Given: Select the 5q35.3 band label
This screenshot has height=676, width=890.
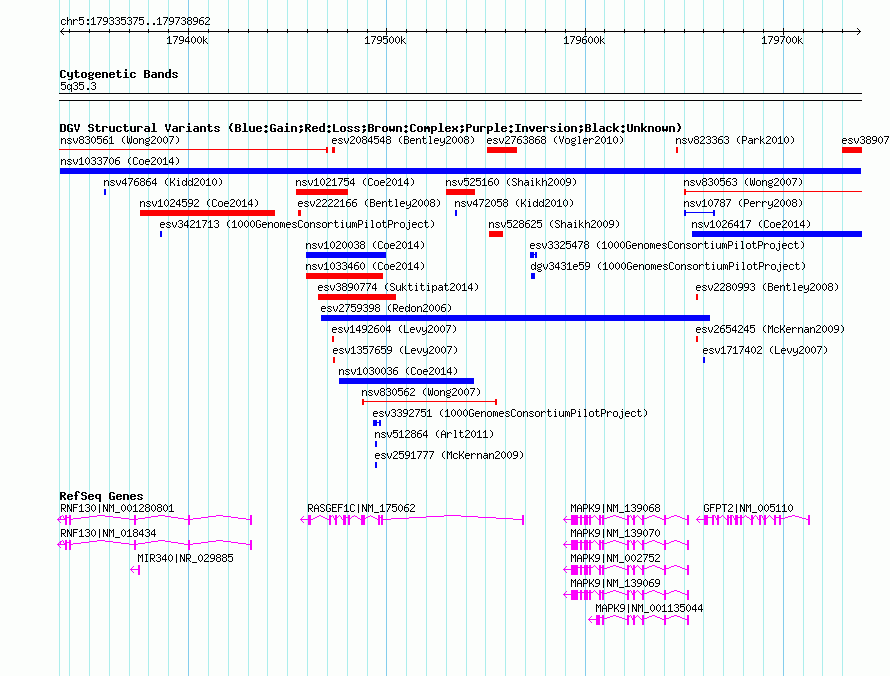Looking at the screenshot, I should tap(78, 86).
